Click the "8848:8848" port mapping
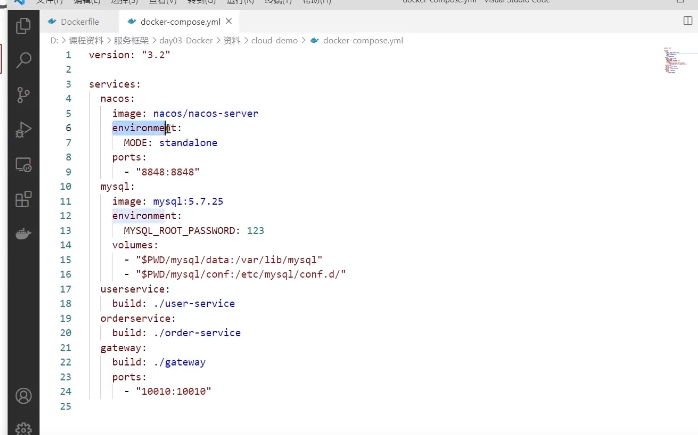The width and height of the screenshot is (698, 435). click(x=168, y=172)
